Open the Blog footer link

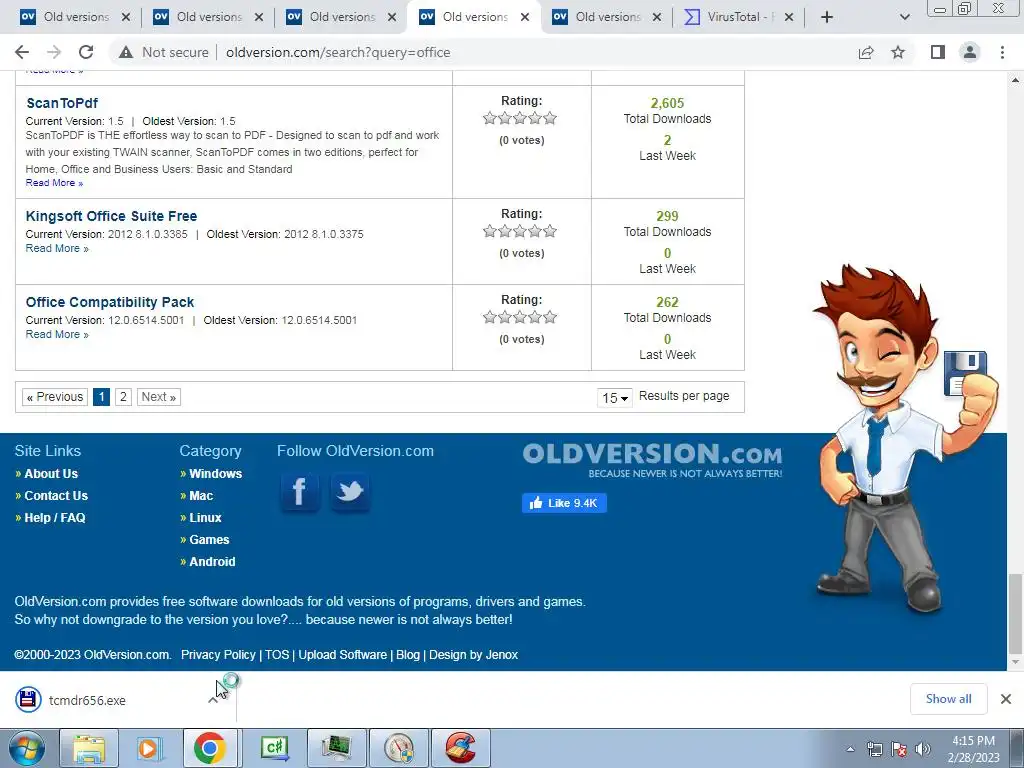(408, 655)
